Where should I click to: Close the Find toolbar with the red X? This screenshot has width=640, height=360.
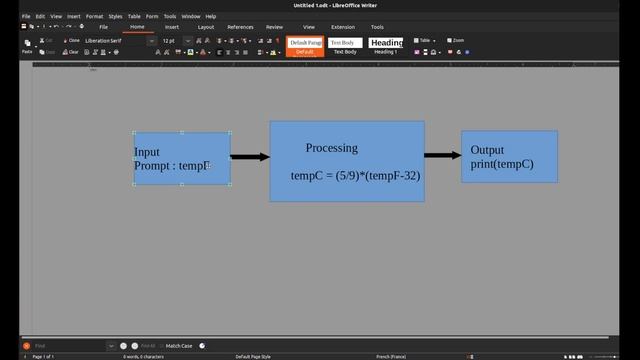[x=27, y=346]
